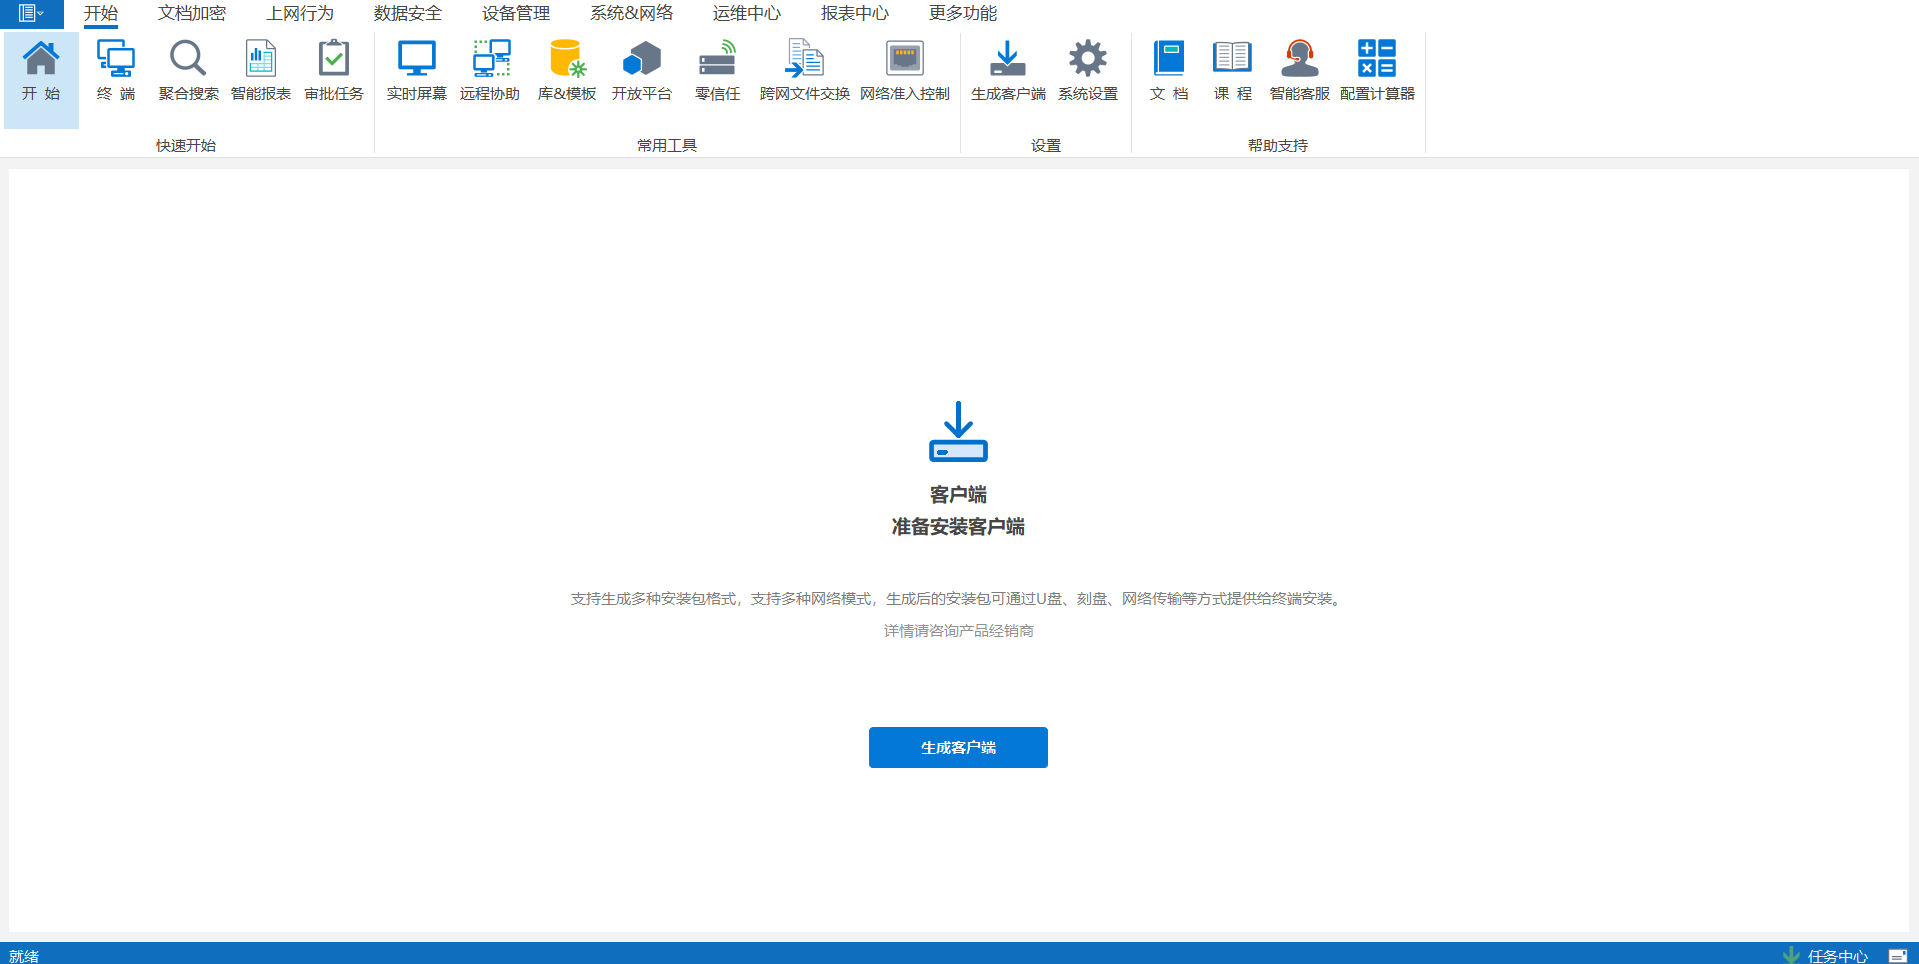Switch to the 运维中心 tab
The width and height of the screenshot is (1919, 964).
pyautogui.click(x=746, y=13)
